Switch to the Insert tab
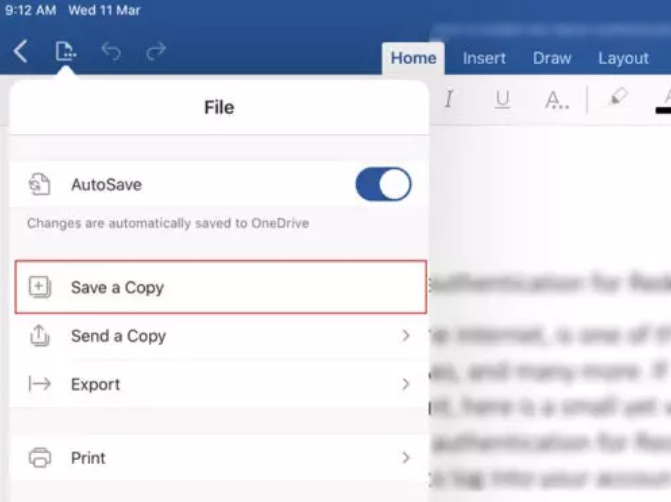Screen dimensions: 671x502 (484, 58)
